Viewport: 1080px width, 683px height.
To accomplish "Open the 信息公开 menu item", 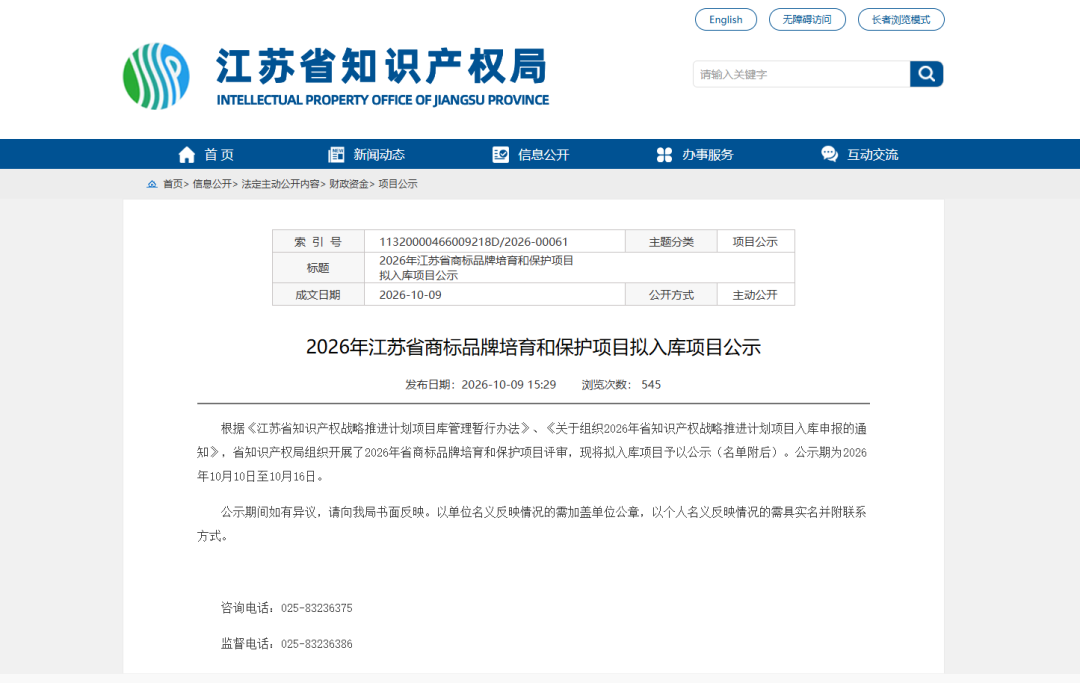I will (543, 155).
